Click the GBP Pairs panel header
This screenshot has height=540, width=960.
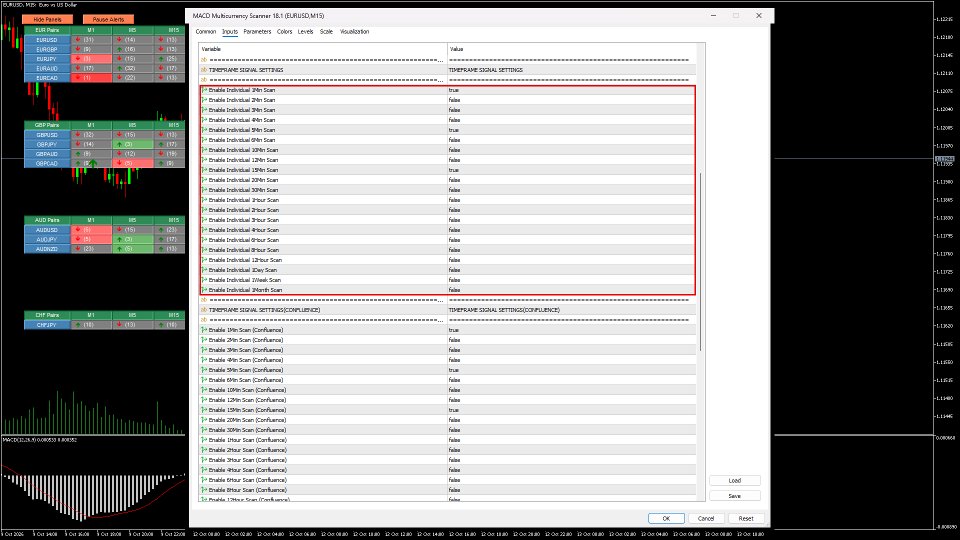[x=47, y=125]
